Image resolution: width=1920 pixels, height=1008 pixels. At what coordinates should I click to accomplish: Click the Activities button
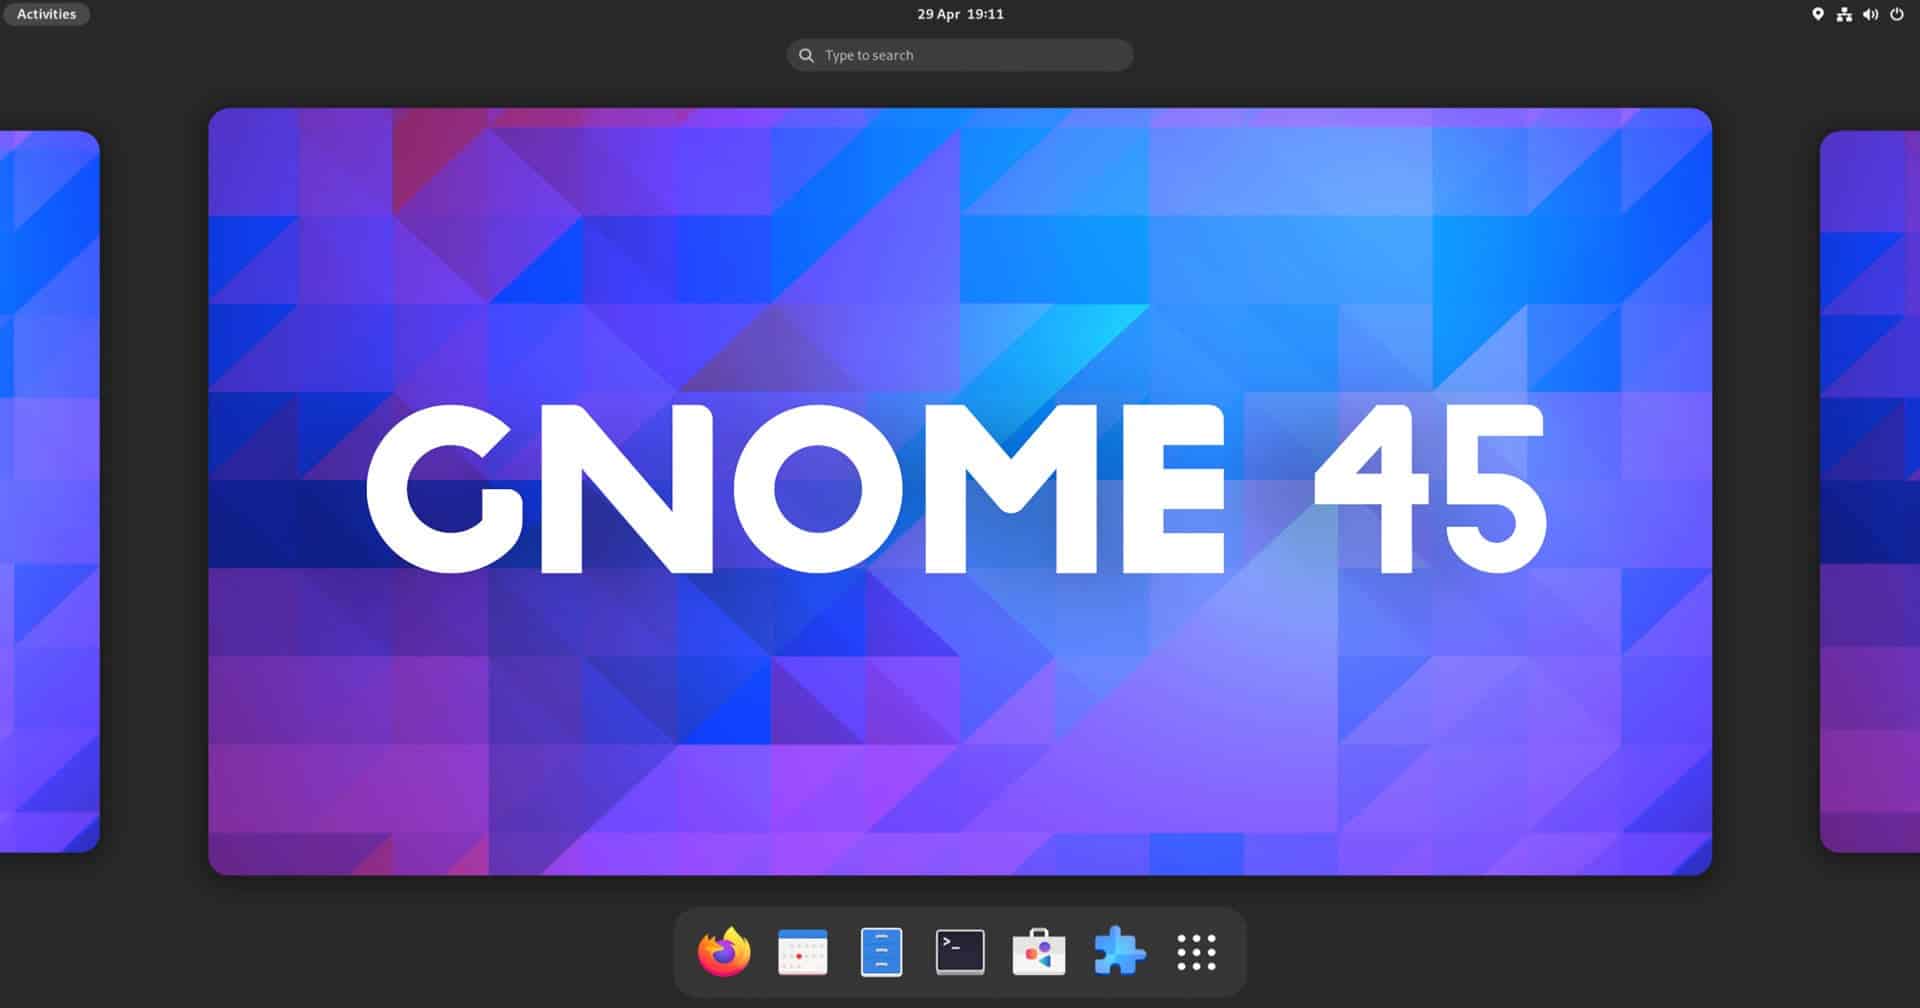pyautogui.click(x=46, y=14)
